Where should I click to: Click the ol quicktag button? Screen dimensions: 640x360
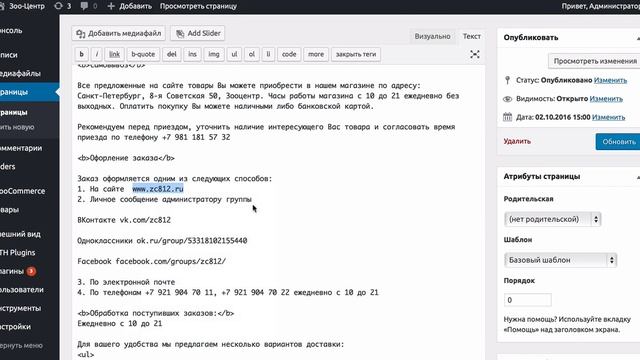coord(252,54)
